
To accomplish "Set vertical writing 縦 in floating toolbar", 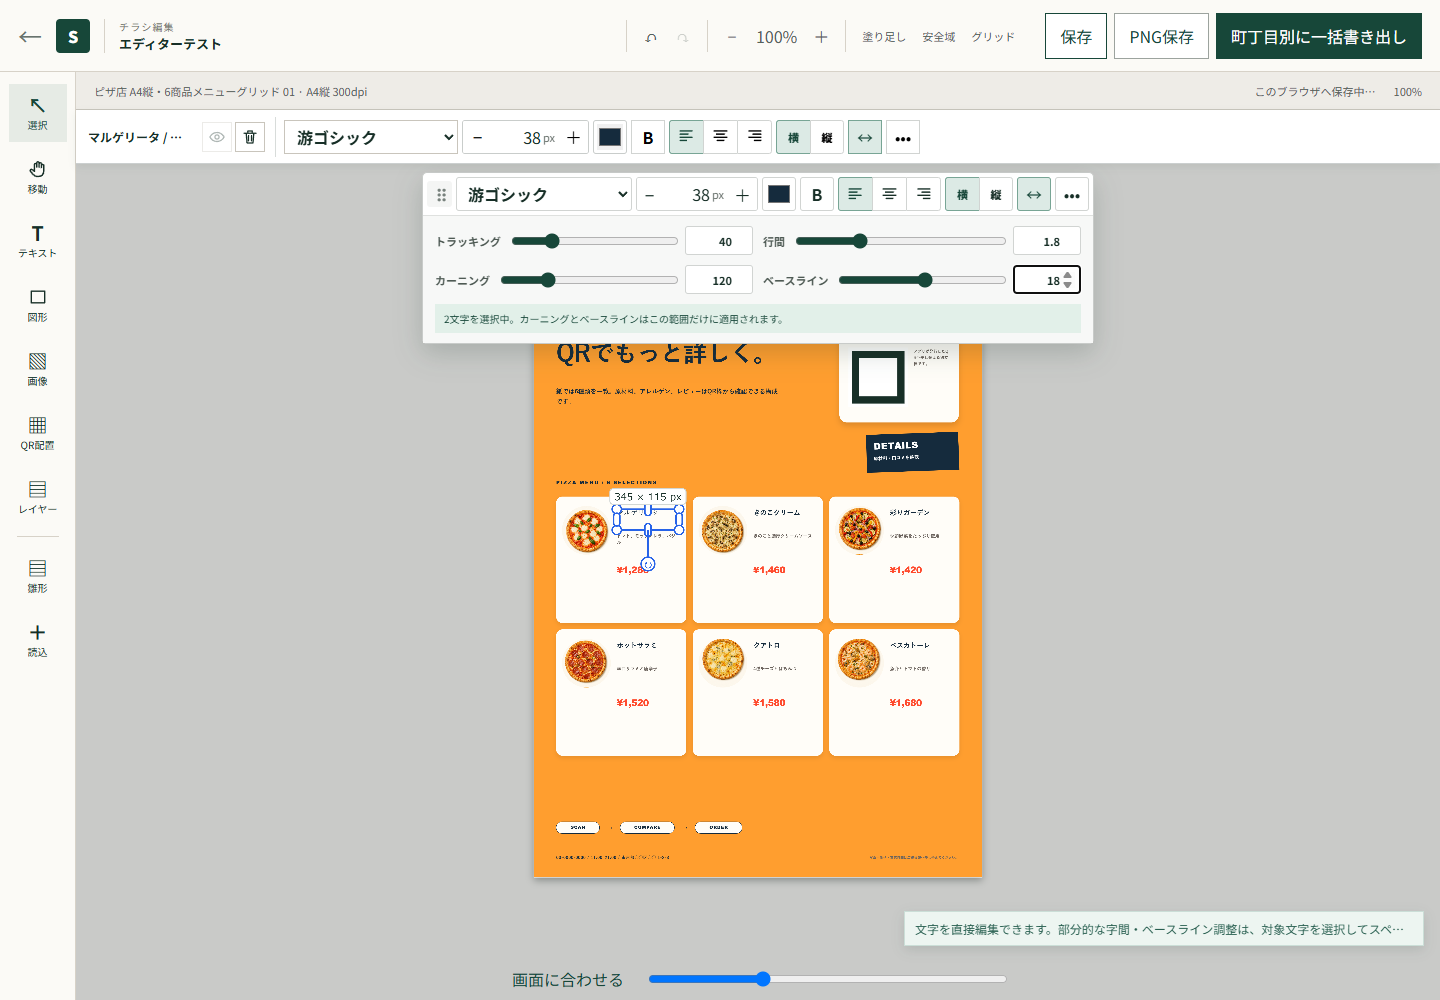I will click(x=996, y=195).
